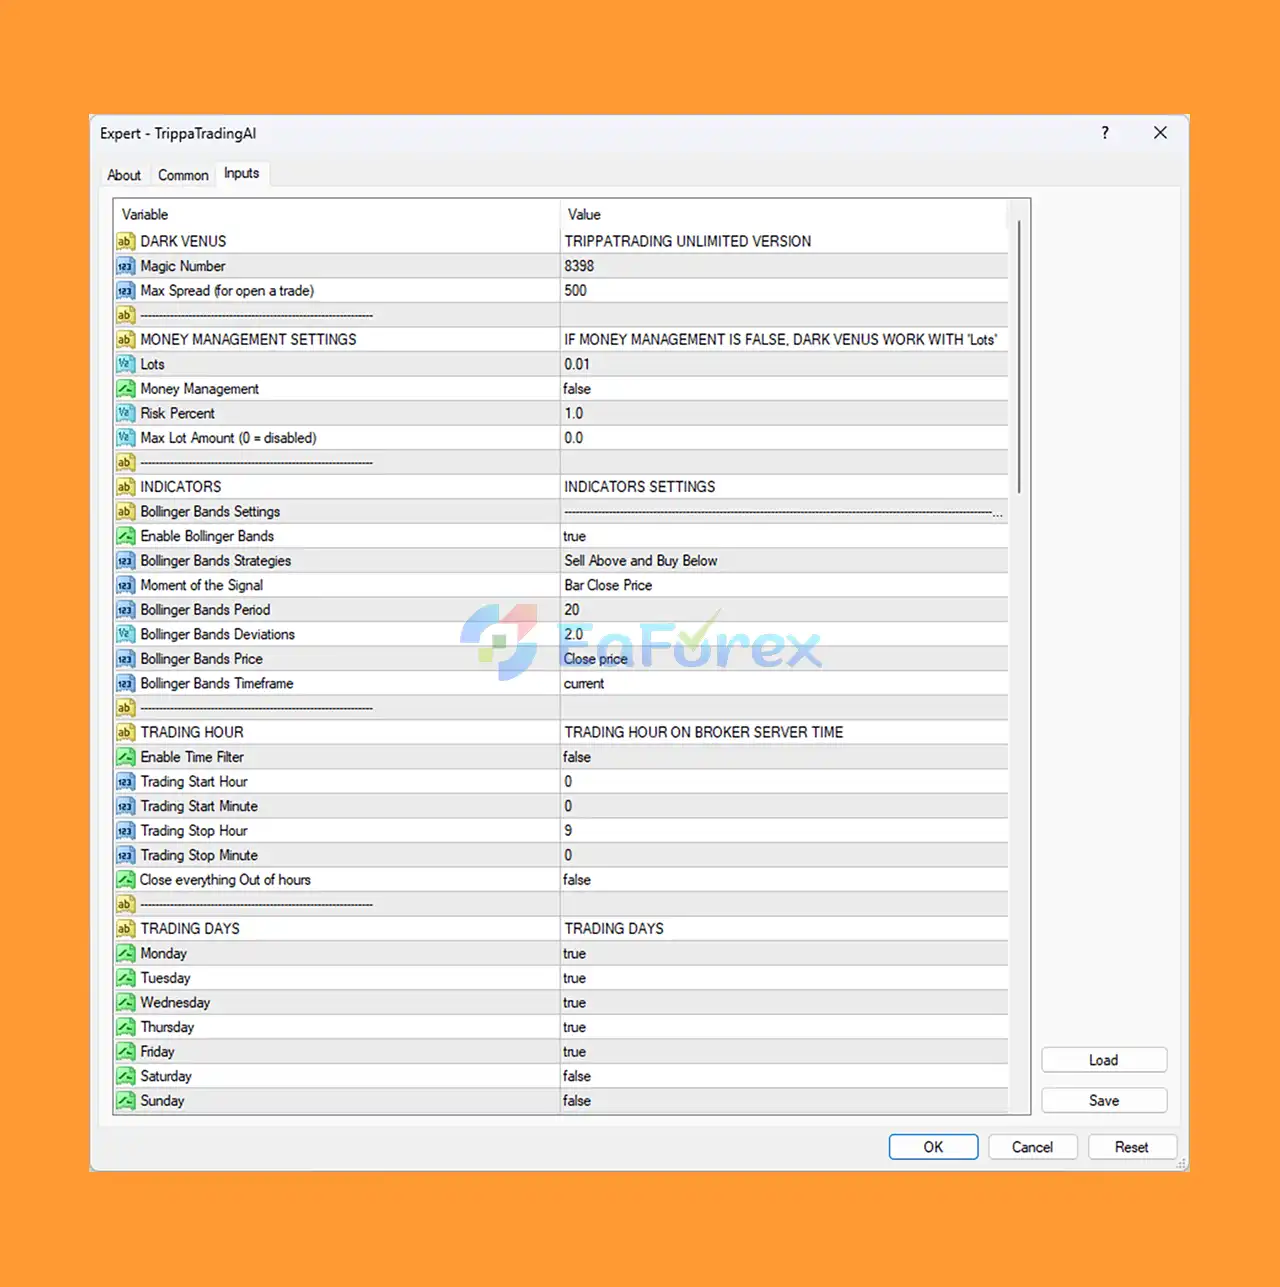The width and height of the screenshot is (1280, 1287).
Task: Click the Load button
Action: coord(1104,1060)
